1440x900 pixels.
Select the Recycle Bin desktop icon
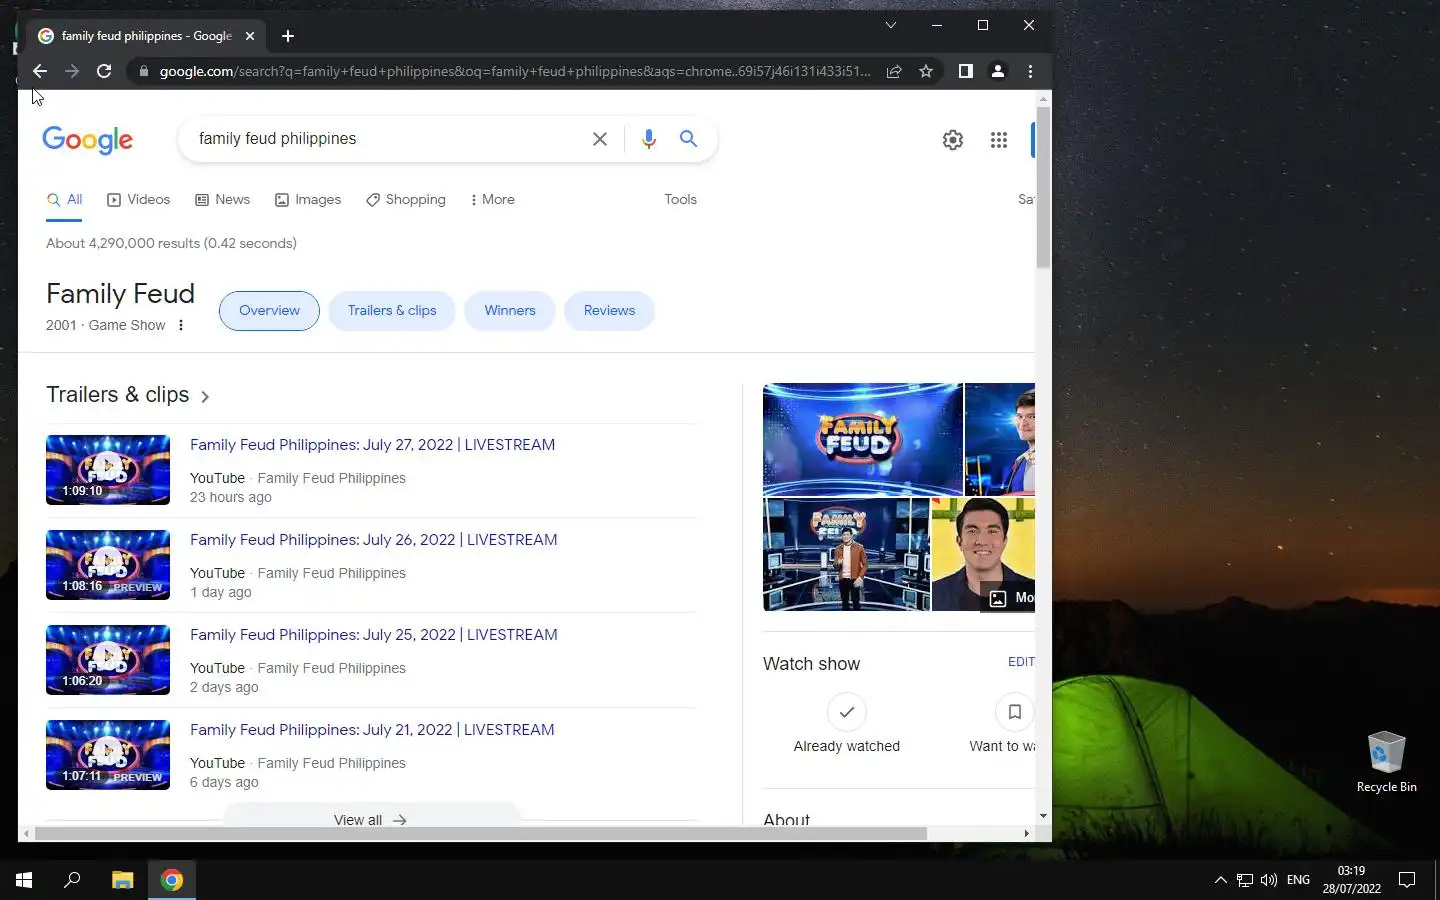[x=1386, y=762]
